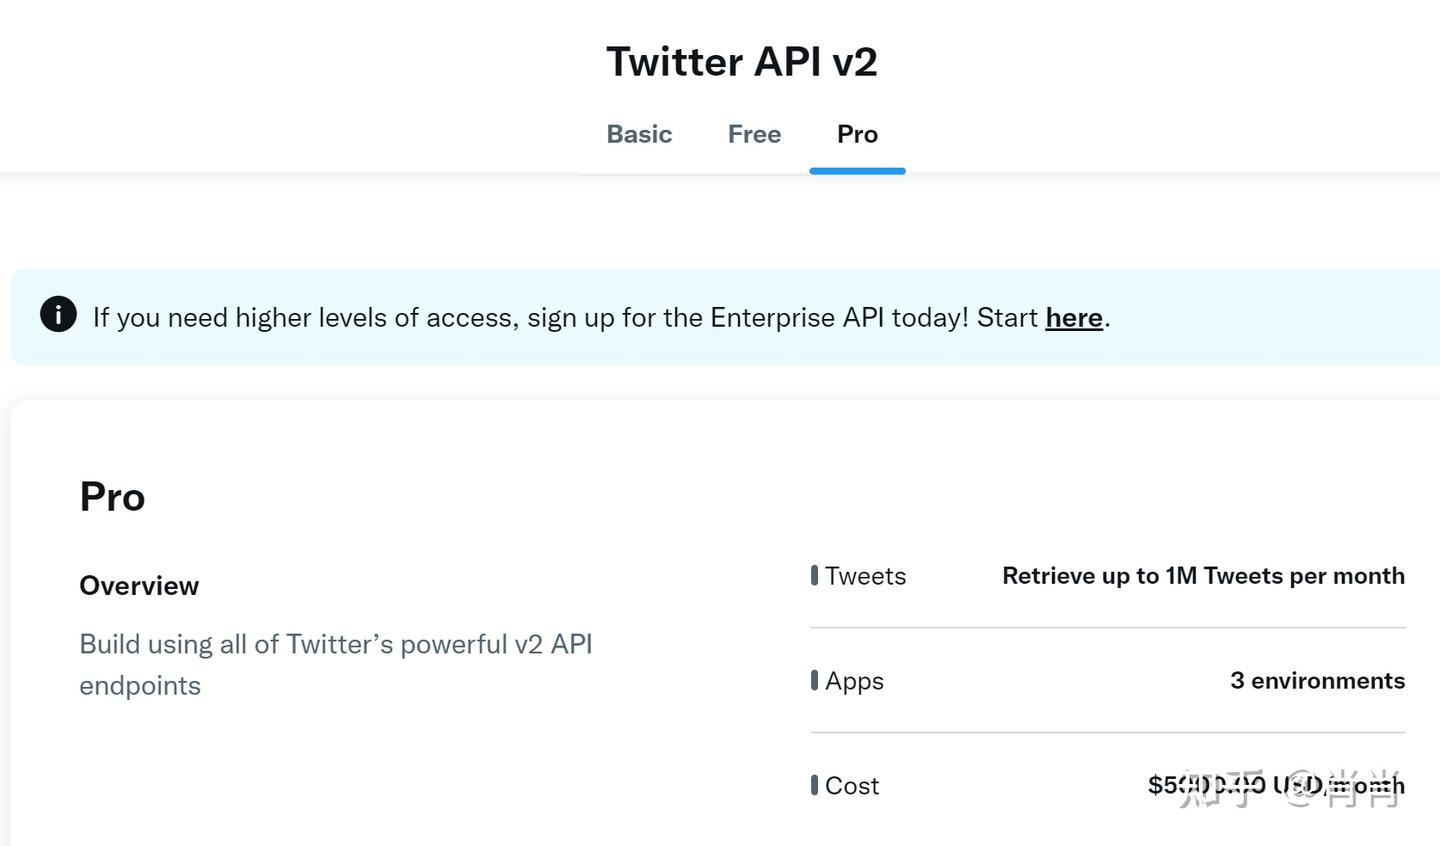Image resolution: width=1440 pixels, height=846 pixels.
Task: Click the "Apps" row label
Action: (x=854, y=681)
